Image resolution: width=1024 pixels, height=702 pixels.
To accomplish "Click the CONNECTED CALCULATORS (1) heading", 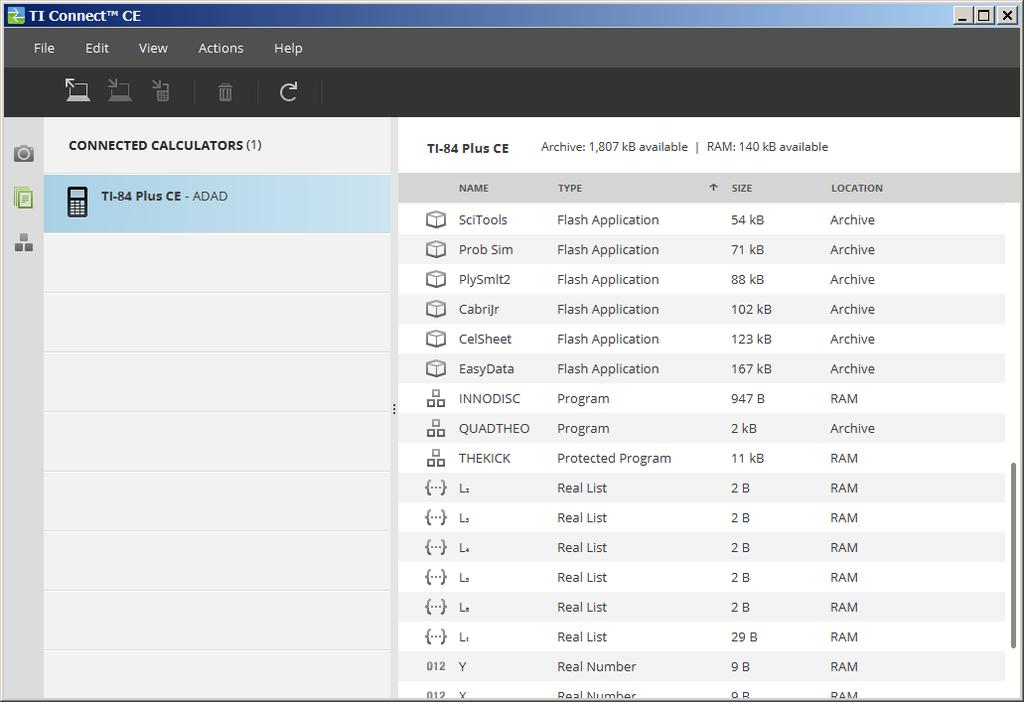I will 165,146.
